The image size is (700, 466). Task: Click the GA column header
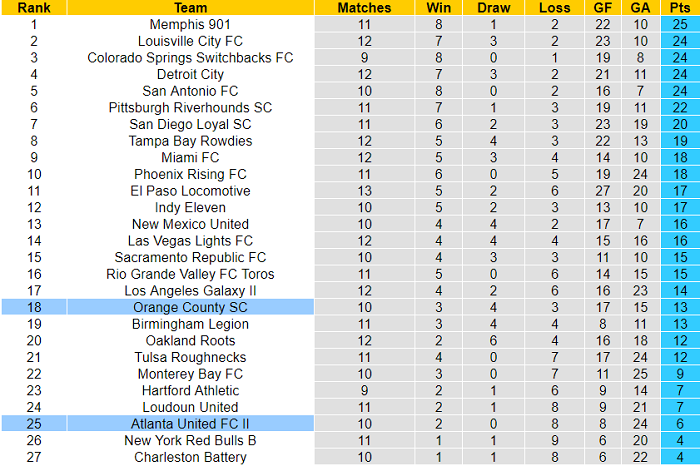[640, 7]
